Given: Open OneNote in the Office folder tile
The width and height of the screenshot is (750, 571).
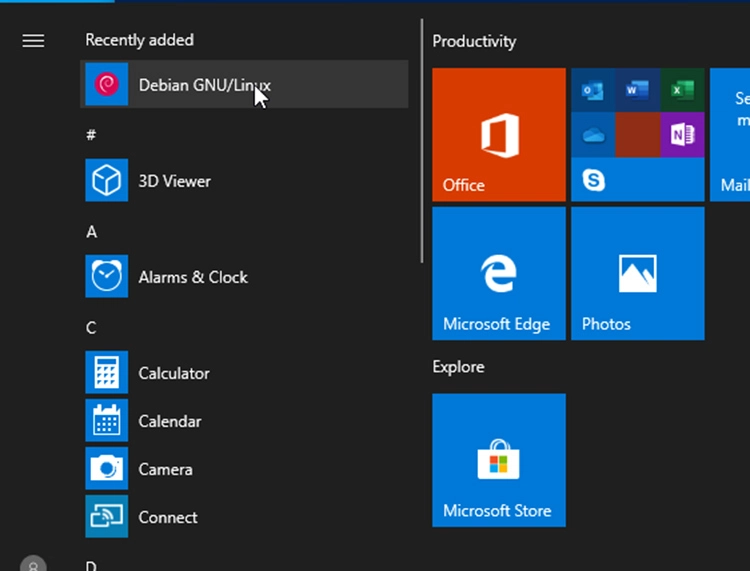Looking at the screenshot, I should click(683, 135).
